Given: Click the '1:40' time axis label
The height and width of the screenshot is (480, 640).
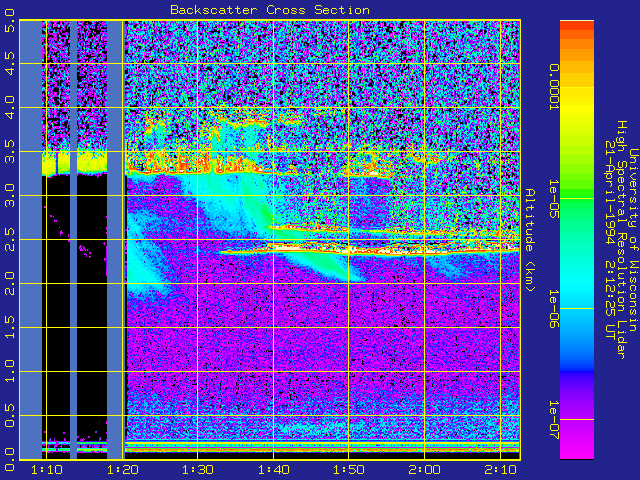Looking at the screenshot, I should 273,470.
